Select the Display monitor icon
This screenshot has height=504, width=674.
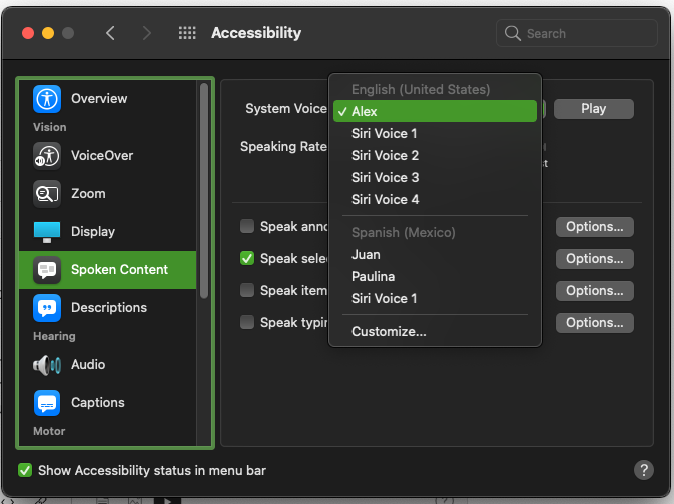click(47, 232)
